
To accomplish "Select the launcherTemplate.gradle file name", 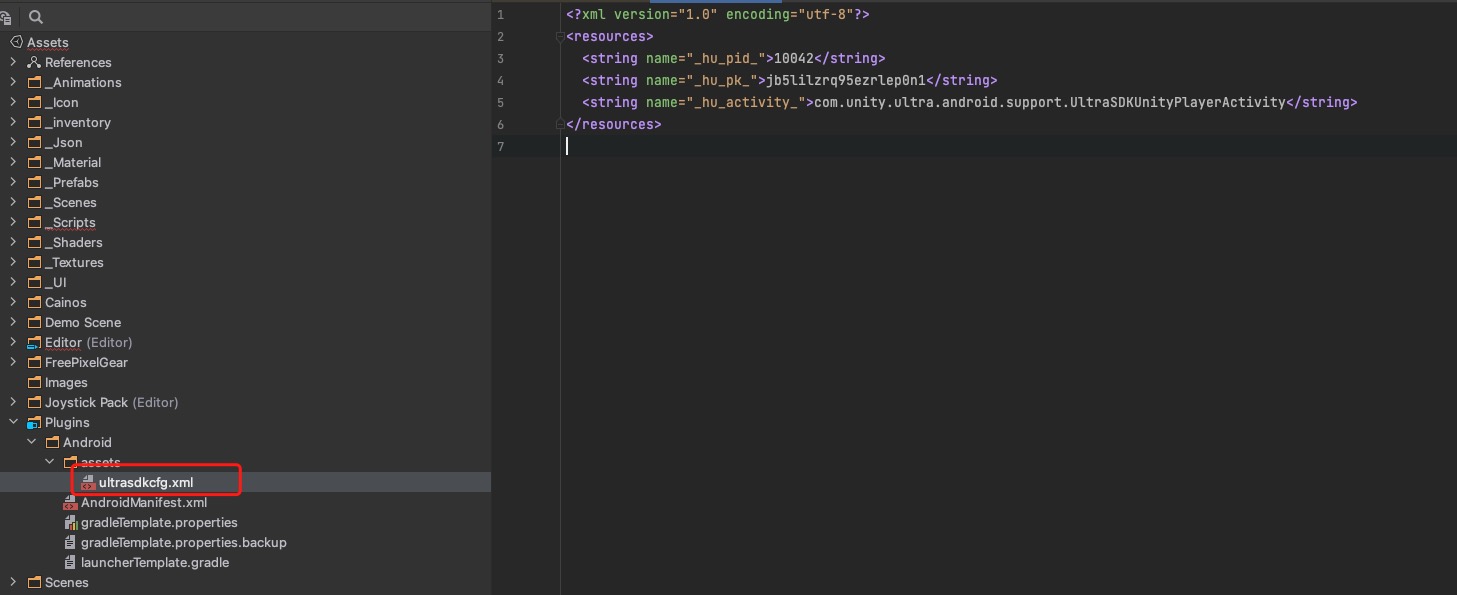I will coord(155,562).
